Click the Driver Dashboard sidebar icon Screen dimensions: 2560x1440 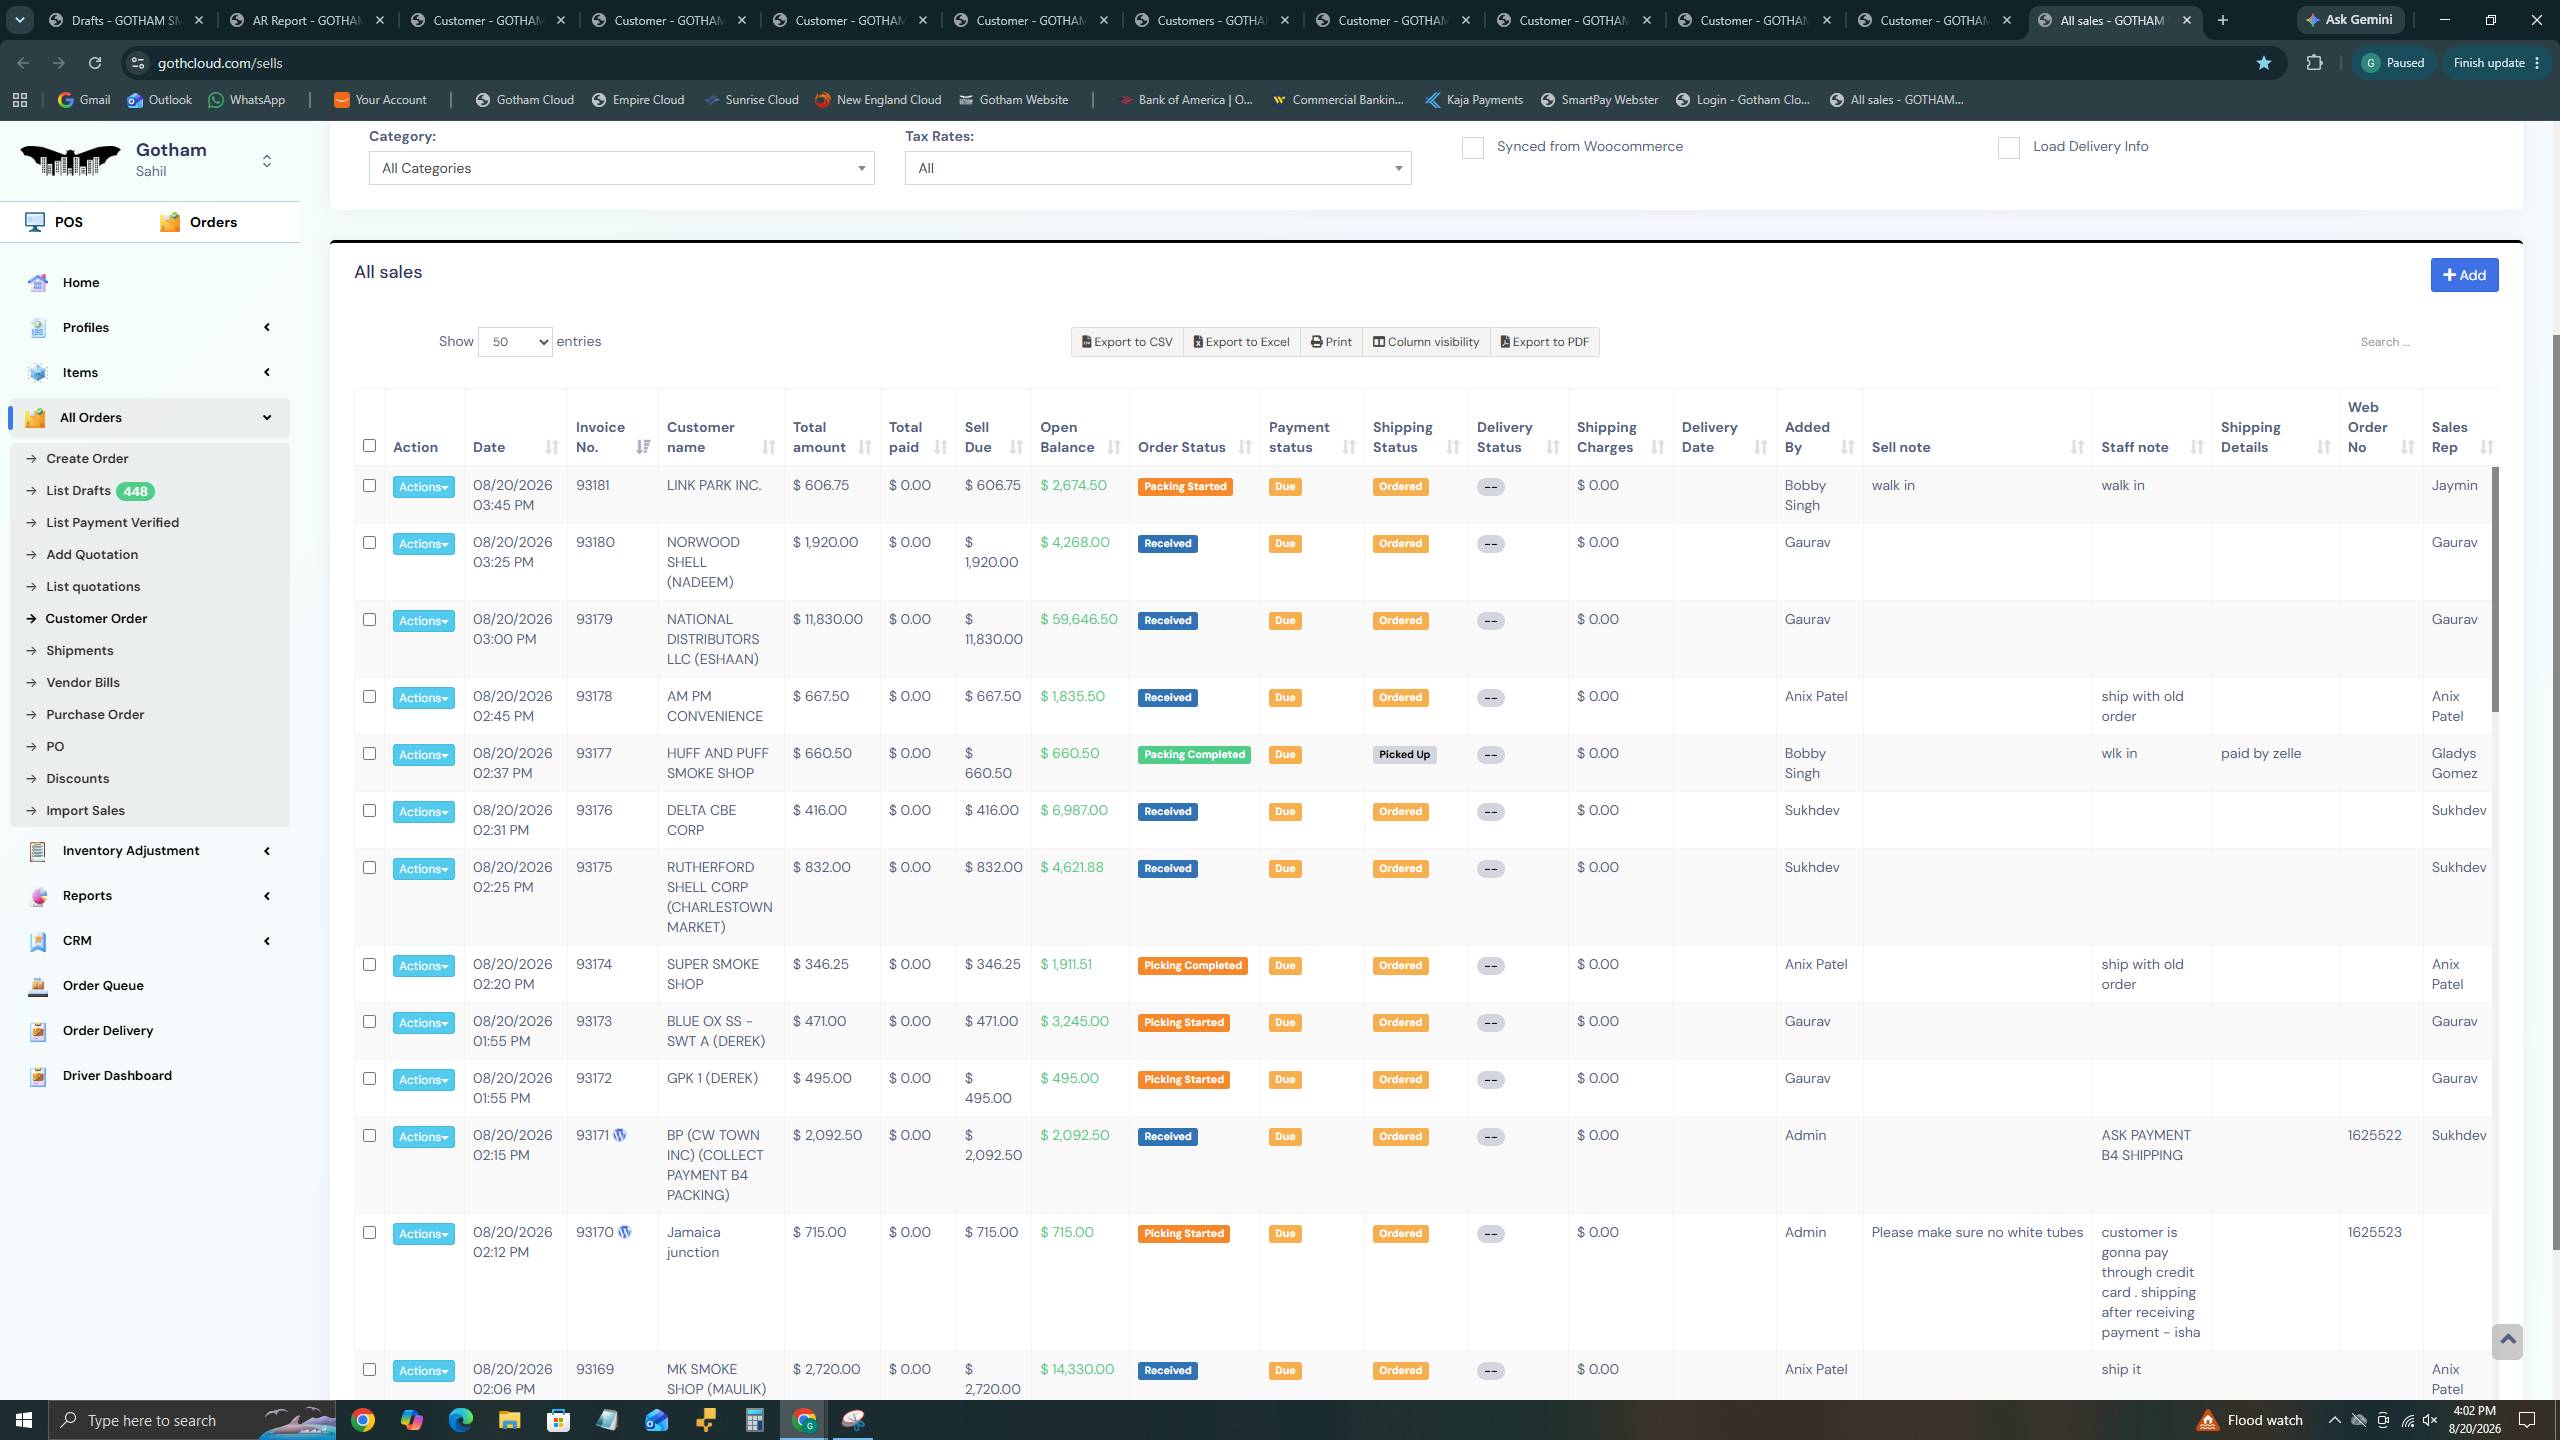coord(38,1076)
